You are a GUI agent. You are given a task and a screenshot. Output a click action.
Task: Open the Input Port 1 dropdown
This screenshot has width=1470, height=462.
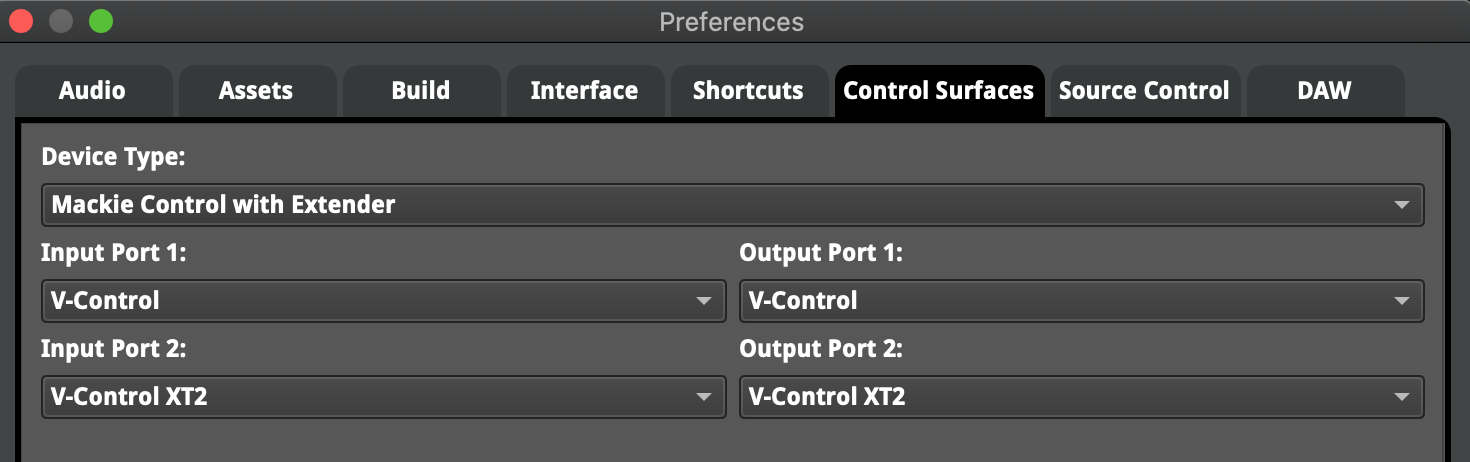tap(383, 300)
